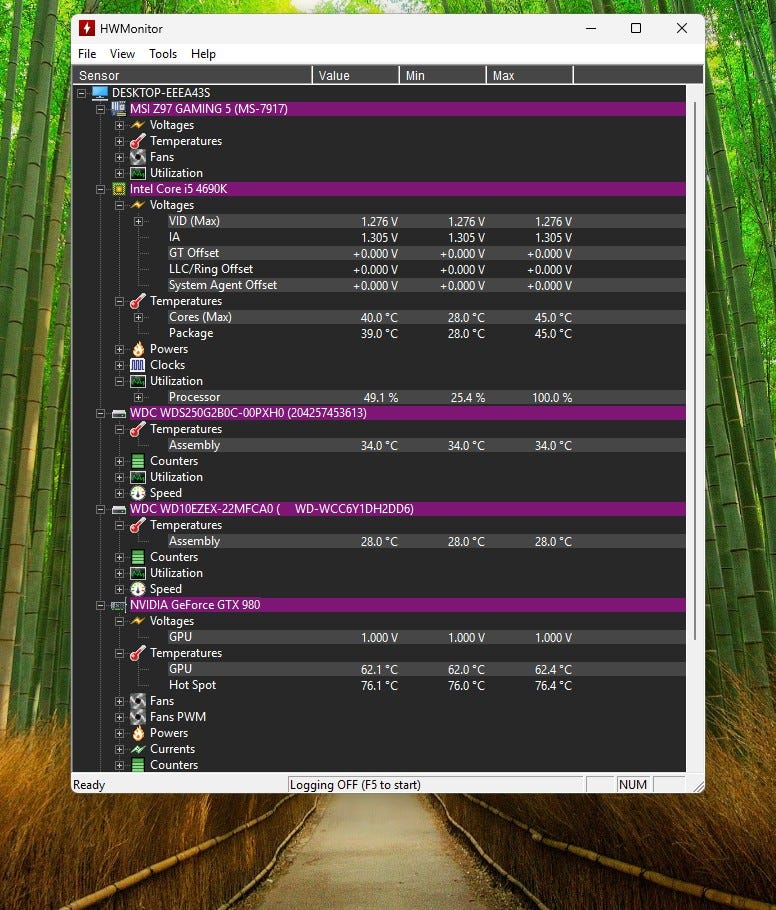This screenshot has height=910, width=776.
Task: Click the Min column header
Action: pyautogui.click(x=442, y=75)
